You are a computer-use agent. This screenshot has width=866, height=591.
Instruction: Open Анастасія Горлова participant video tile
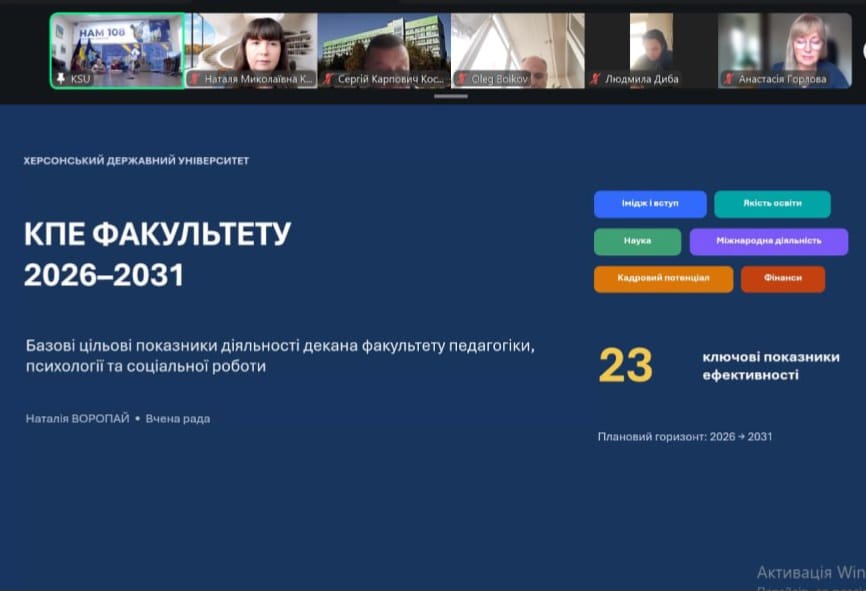point(785,50)
